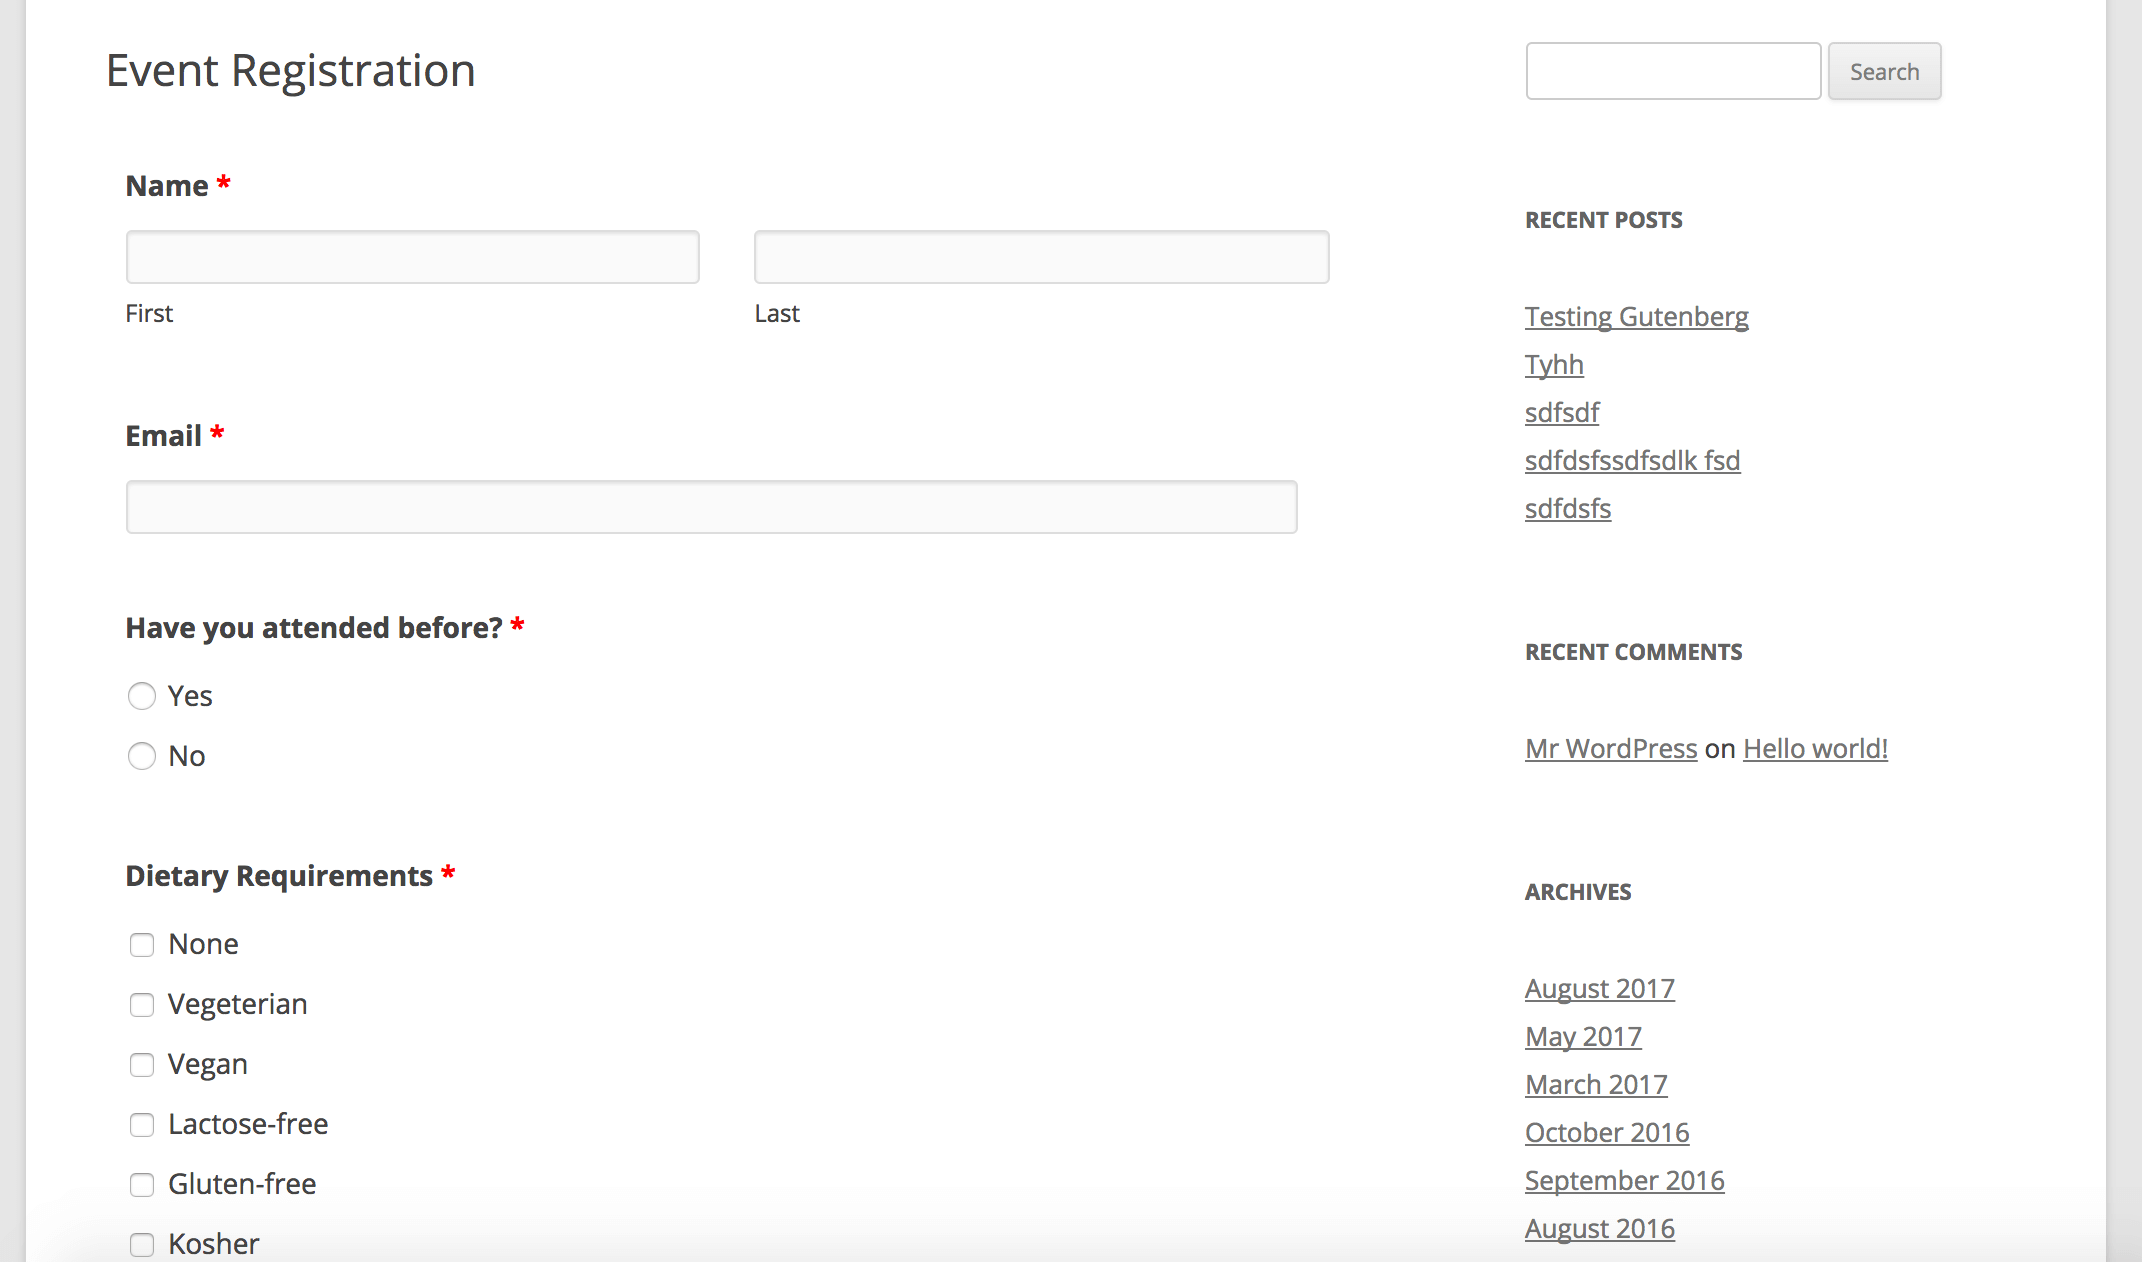
Task: Click the Search input field
Action: 1670,71
